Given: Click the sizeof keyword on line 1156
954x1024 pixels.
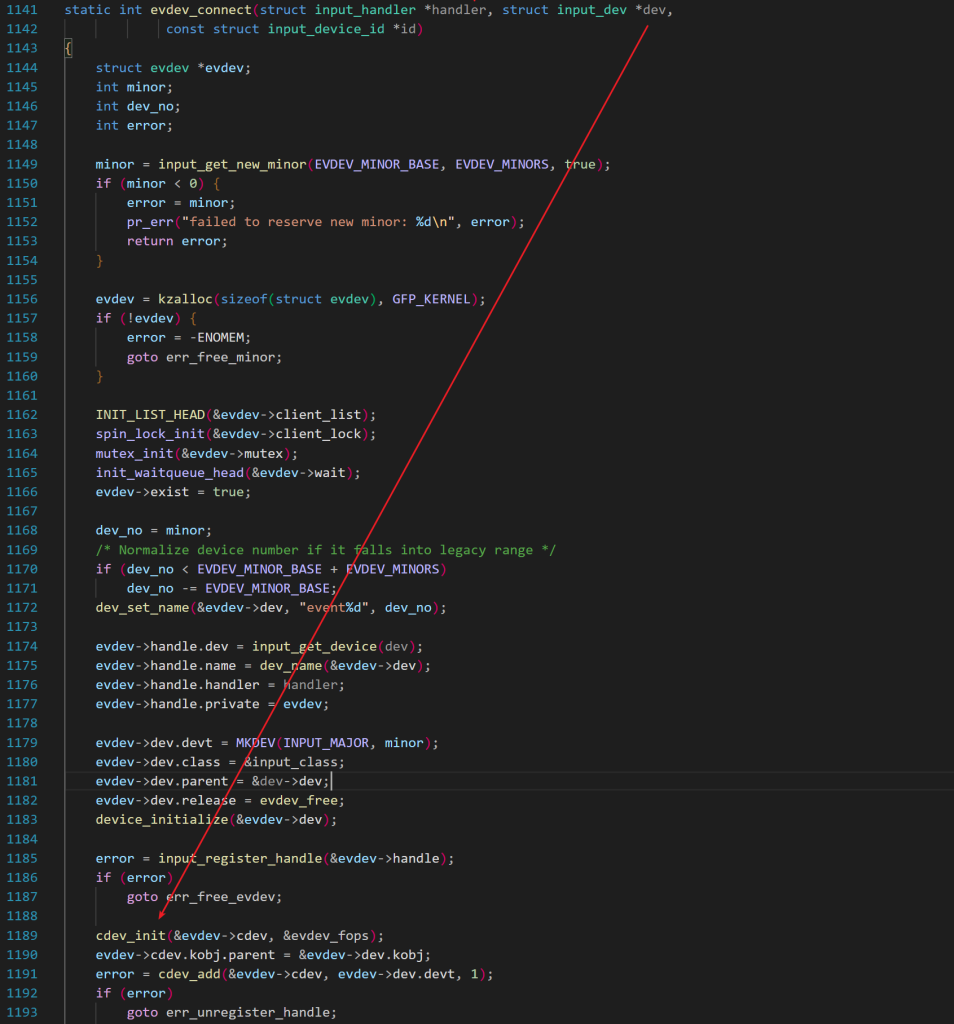Looking at the screenshot, I should pyautogui.click(x=244, y=299).
